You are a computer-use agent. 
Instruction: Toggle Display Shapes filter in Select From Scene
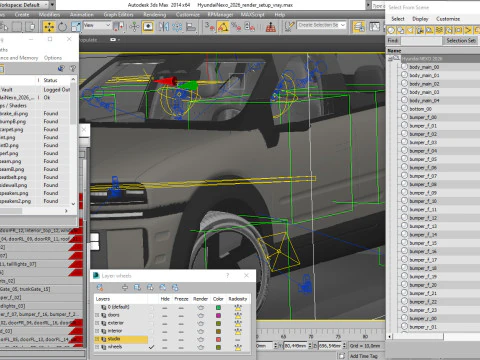click(x=401, y=31)
